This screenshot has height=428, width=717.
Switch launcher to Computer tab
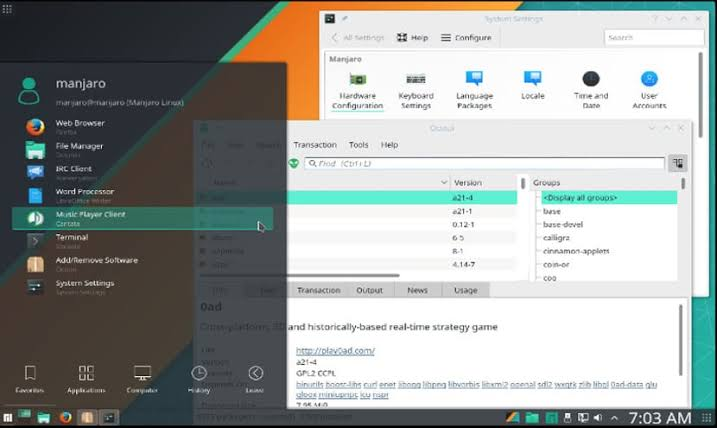coord(142,380)
